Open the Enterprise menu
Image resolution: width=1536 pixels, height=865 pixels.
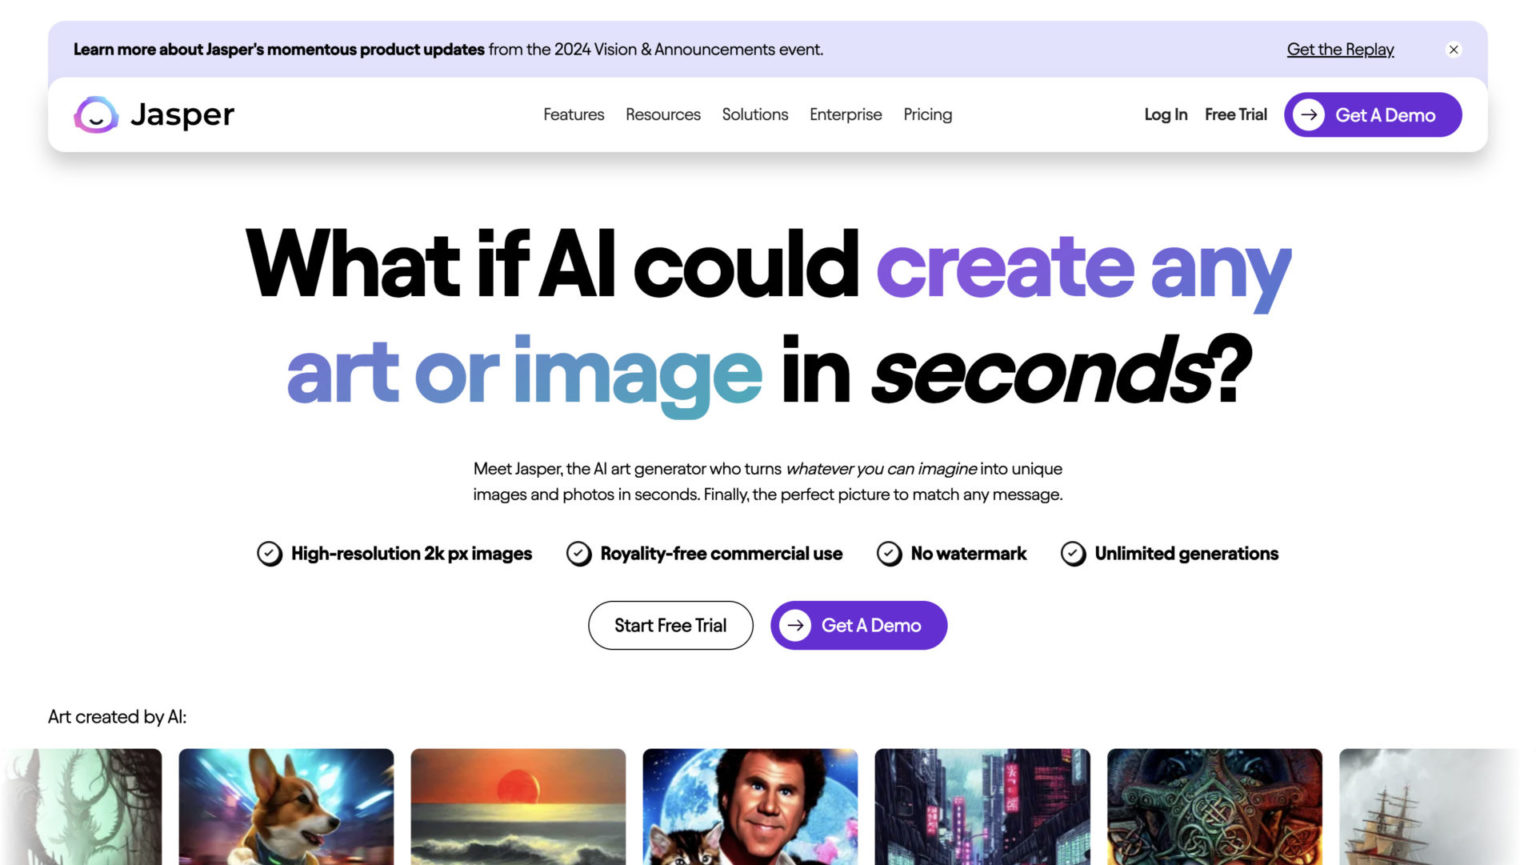[x=845, y=115]
